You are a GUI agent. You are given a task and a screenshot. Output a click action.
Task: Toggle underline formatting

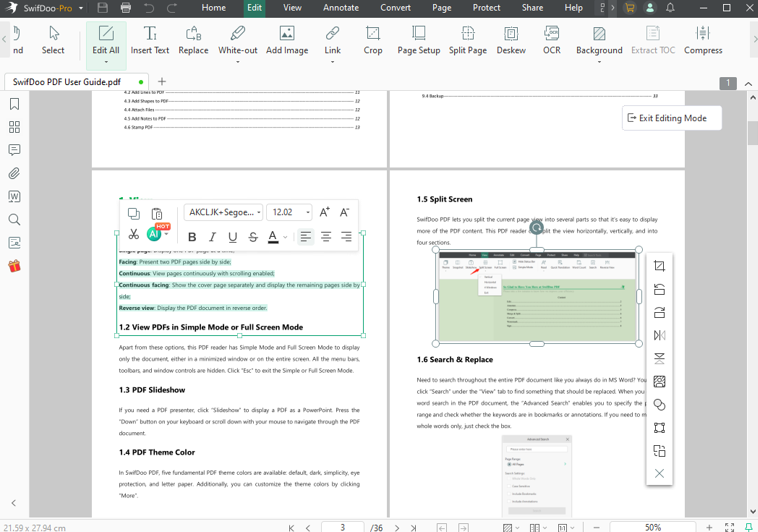click(x=233, y=237)
